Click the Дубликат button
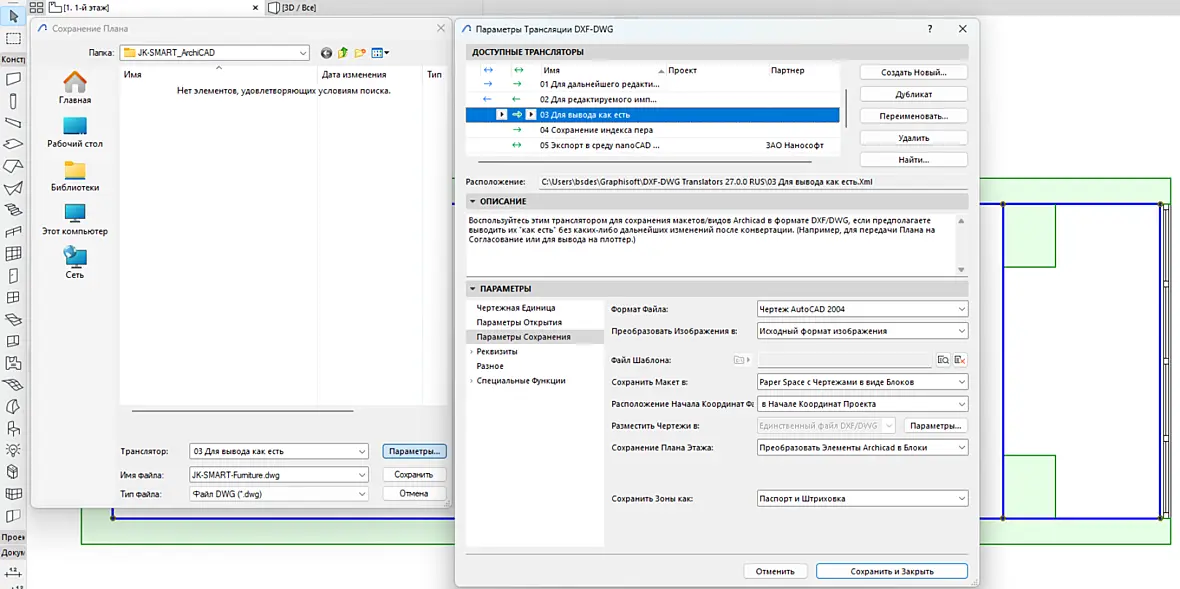 point(914,95)
